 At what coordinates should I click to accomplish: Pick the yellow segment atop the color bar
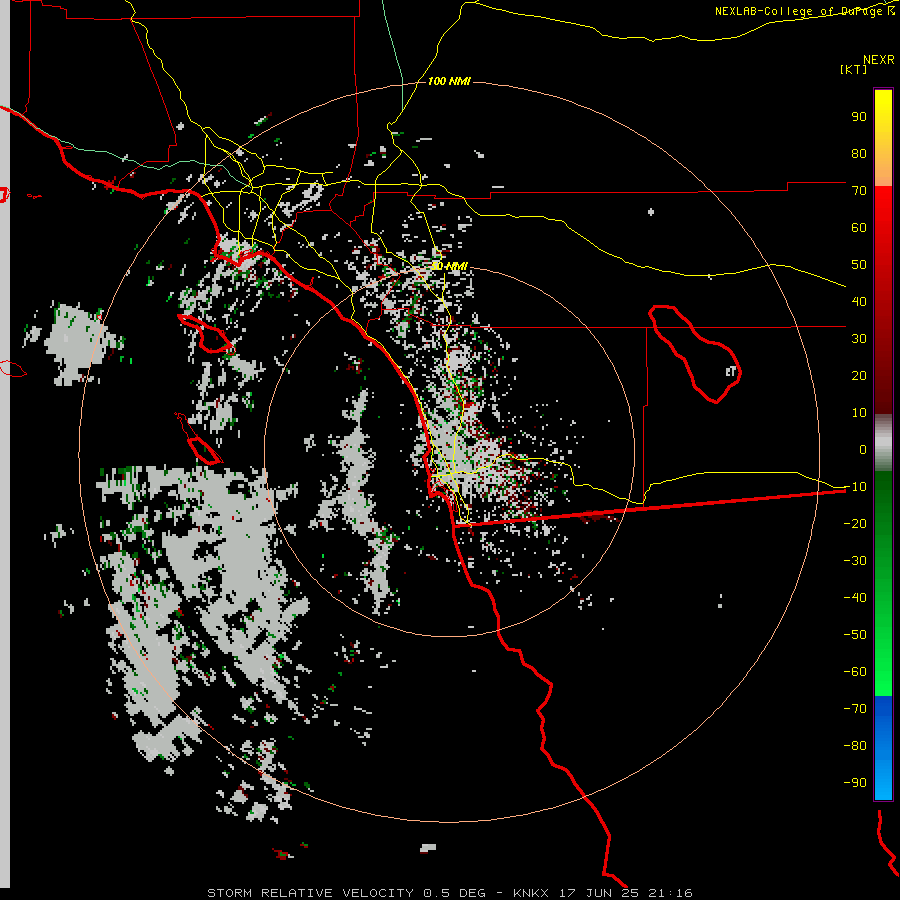(x=883, y=138)
